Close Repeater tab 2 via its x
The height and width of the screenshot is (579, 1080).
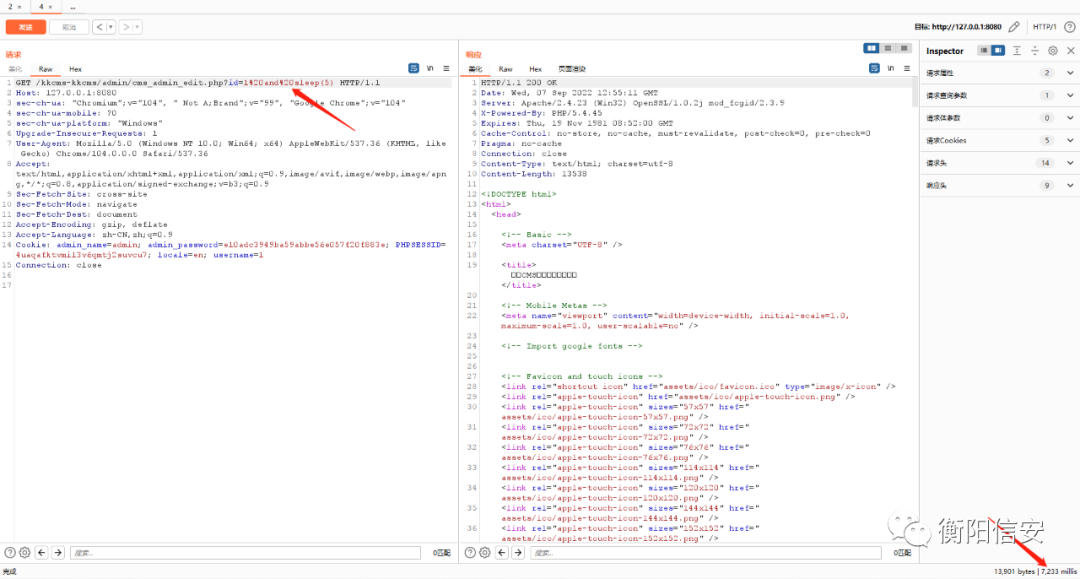point(20,6)
